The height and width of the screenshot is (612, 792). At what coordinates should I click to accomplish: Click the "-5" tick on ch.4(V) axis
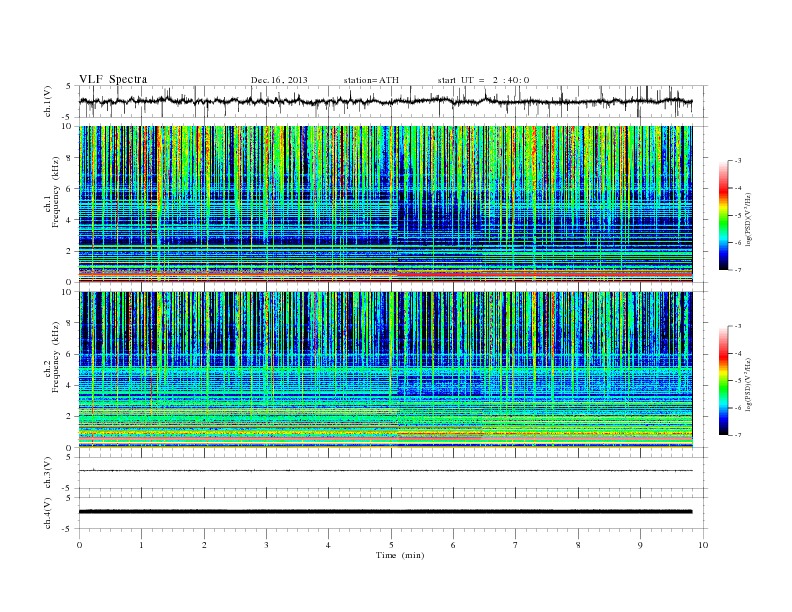(67, 529)
